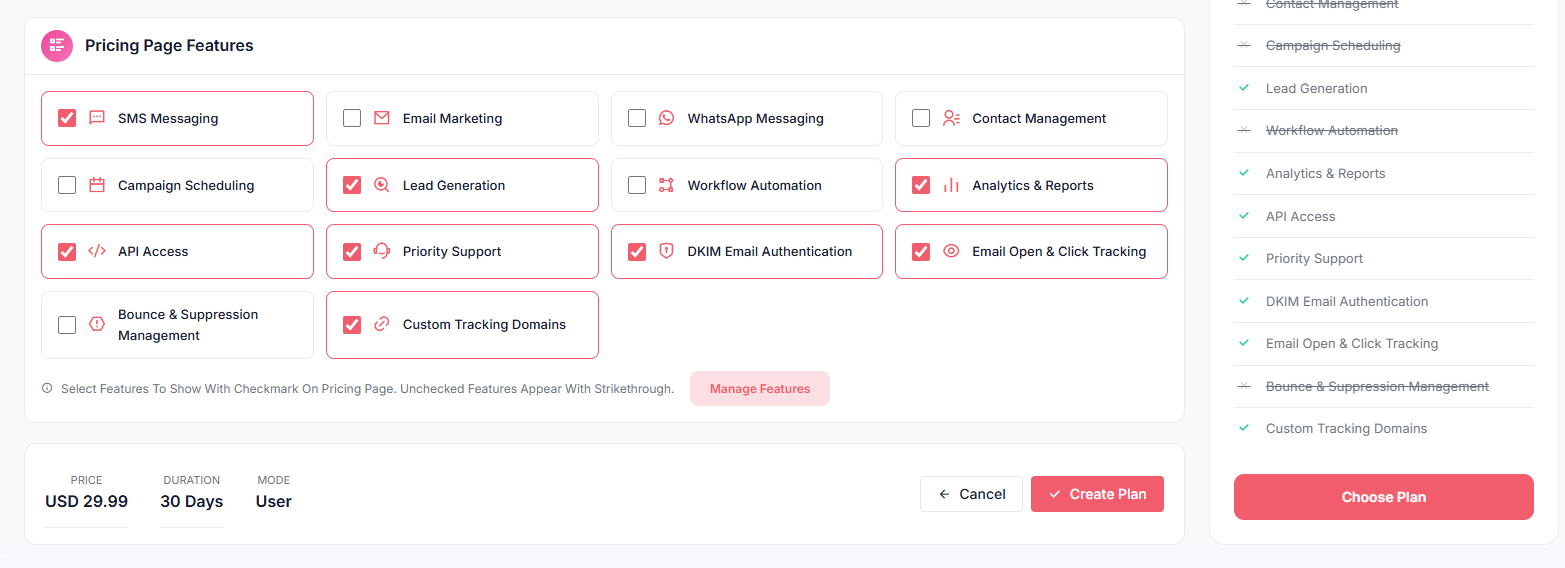Open Manage Features
The height and width of the screenshot is (568, 1565).
click(759, 389)
